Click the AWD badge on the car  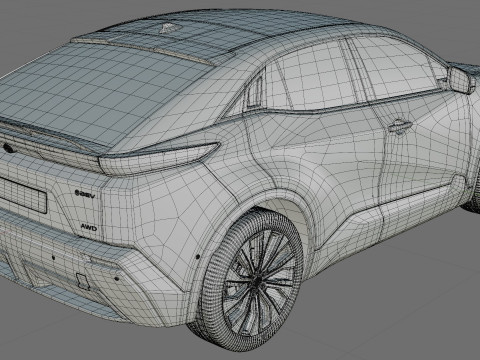point(89,228)
